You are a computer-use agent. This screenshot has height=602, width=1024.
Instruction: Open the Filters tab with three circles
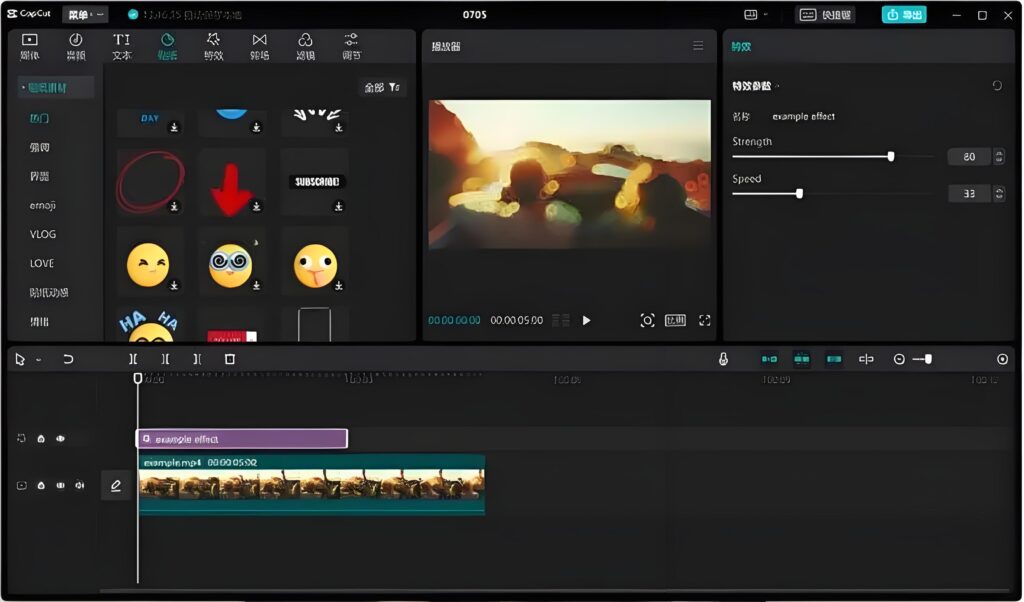click(305, 46)
